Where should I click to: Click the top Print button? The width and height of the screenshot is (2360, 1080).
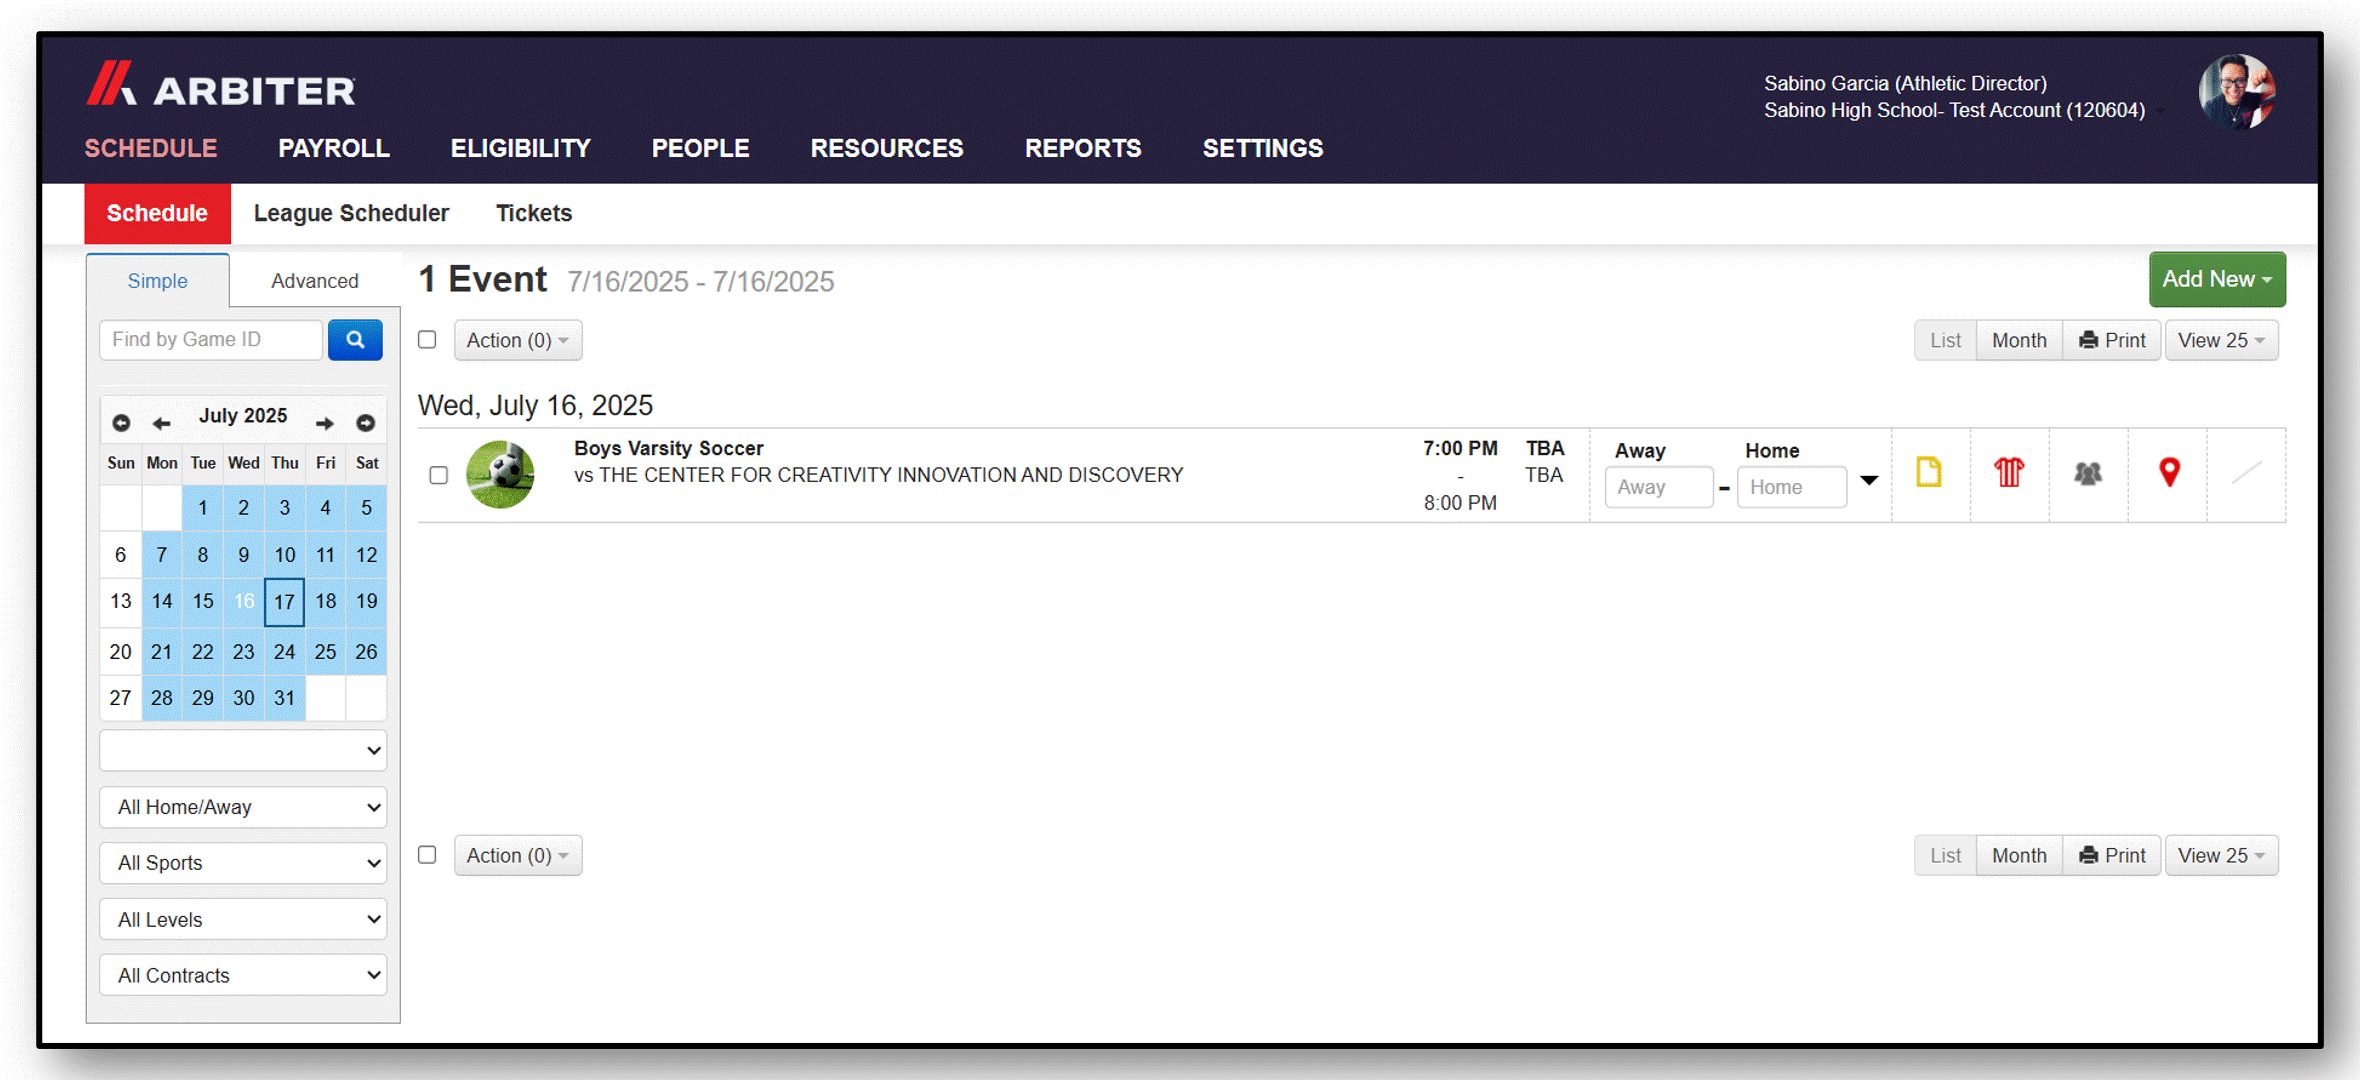click(x=2112, y=340)
